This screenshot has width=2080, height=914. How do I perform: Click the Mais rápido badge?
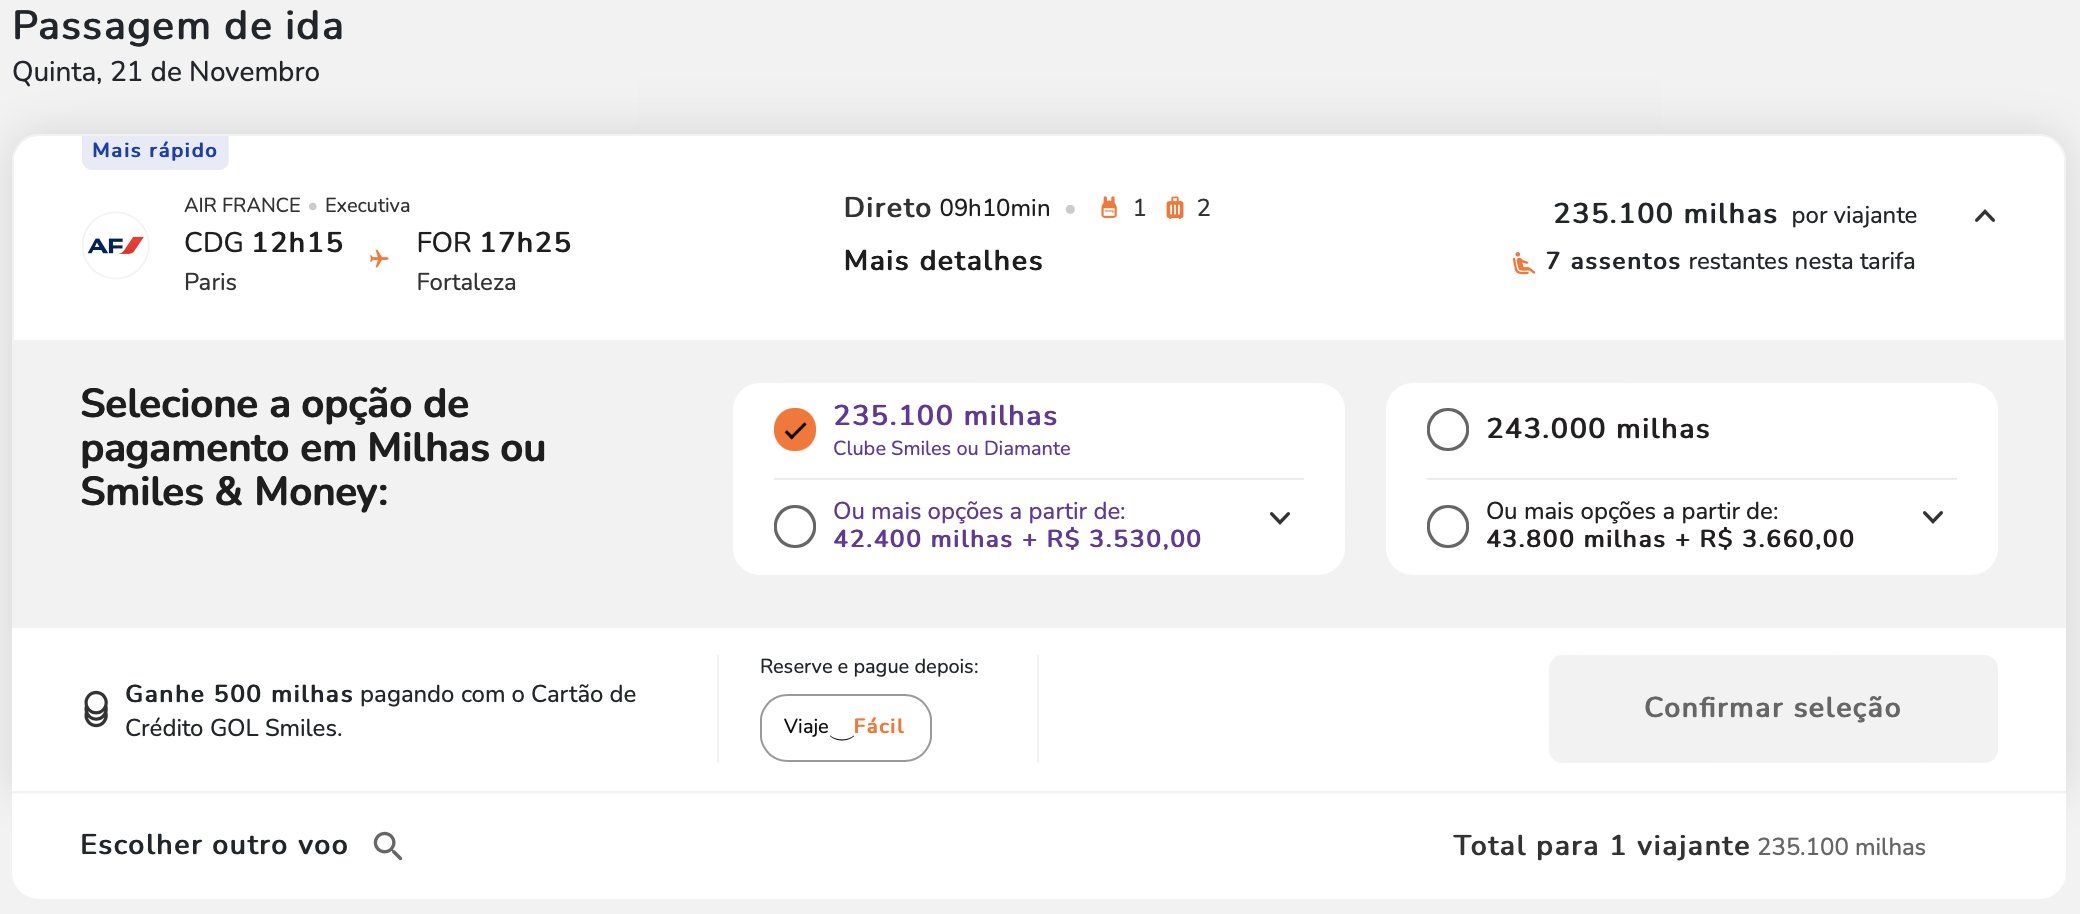tap(155, 151)
